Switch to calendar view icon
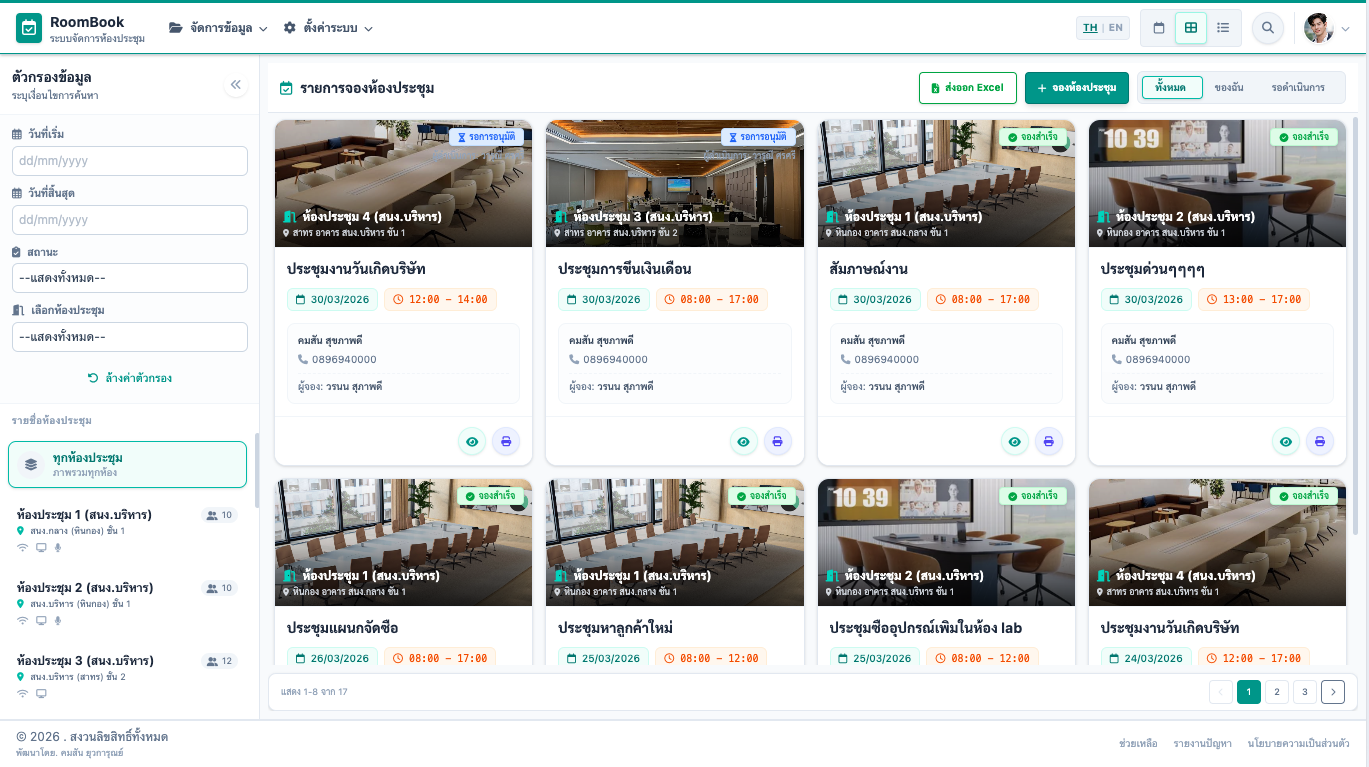 [1159, 28]
